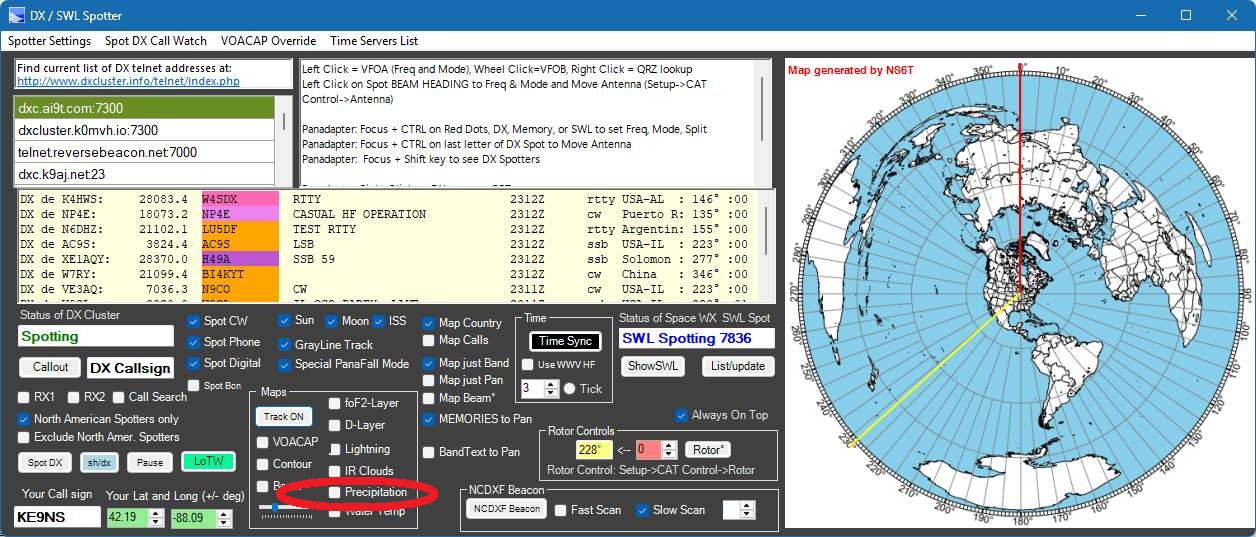Open the Spot DX Call Watch menu

click(156, 41)
